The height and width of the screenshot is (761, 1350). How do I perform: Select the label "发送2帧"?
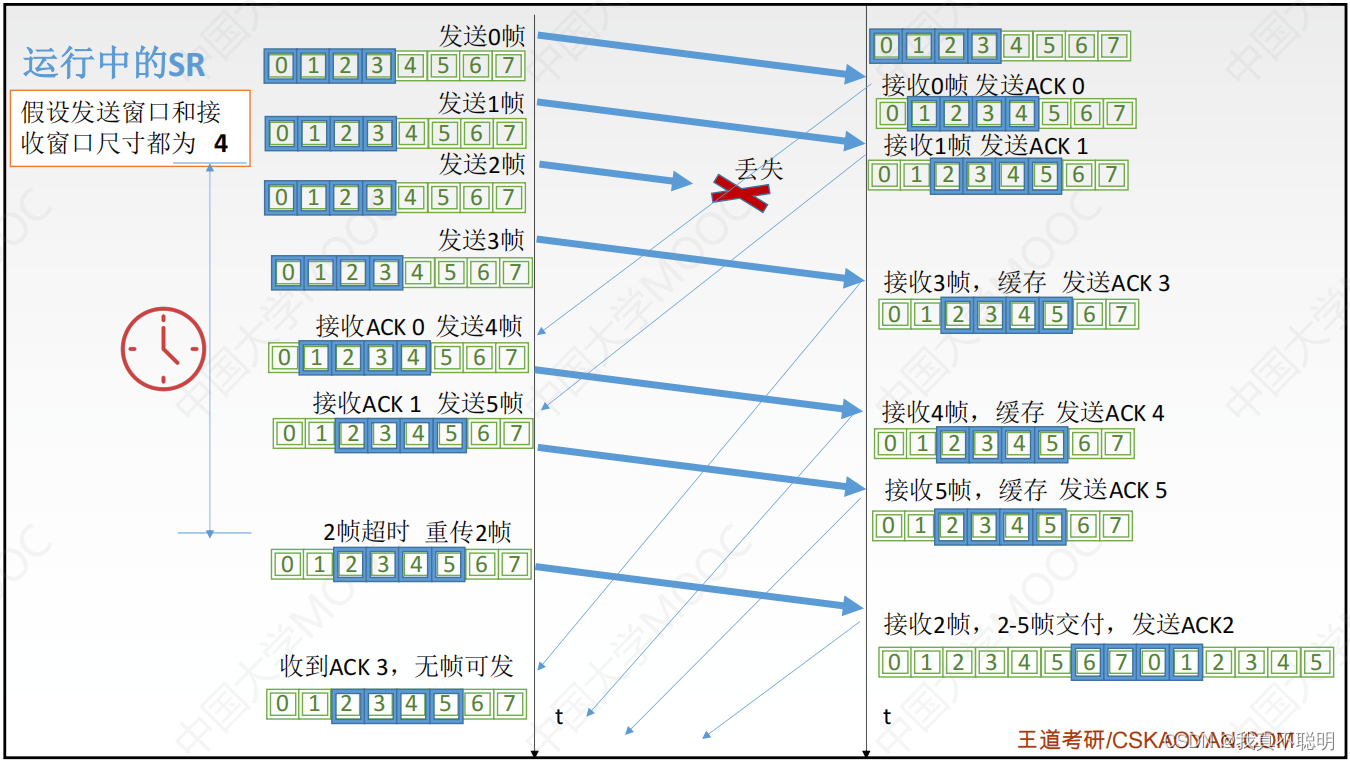[482, 164]
